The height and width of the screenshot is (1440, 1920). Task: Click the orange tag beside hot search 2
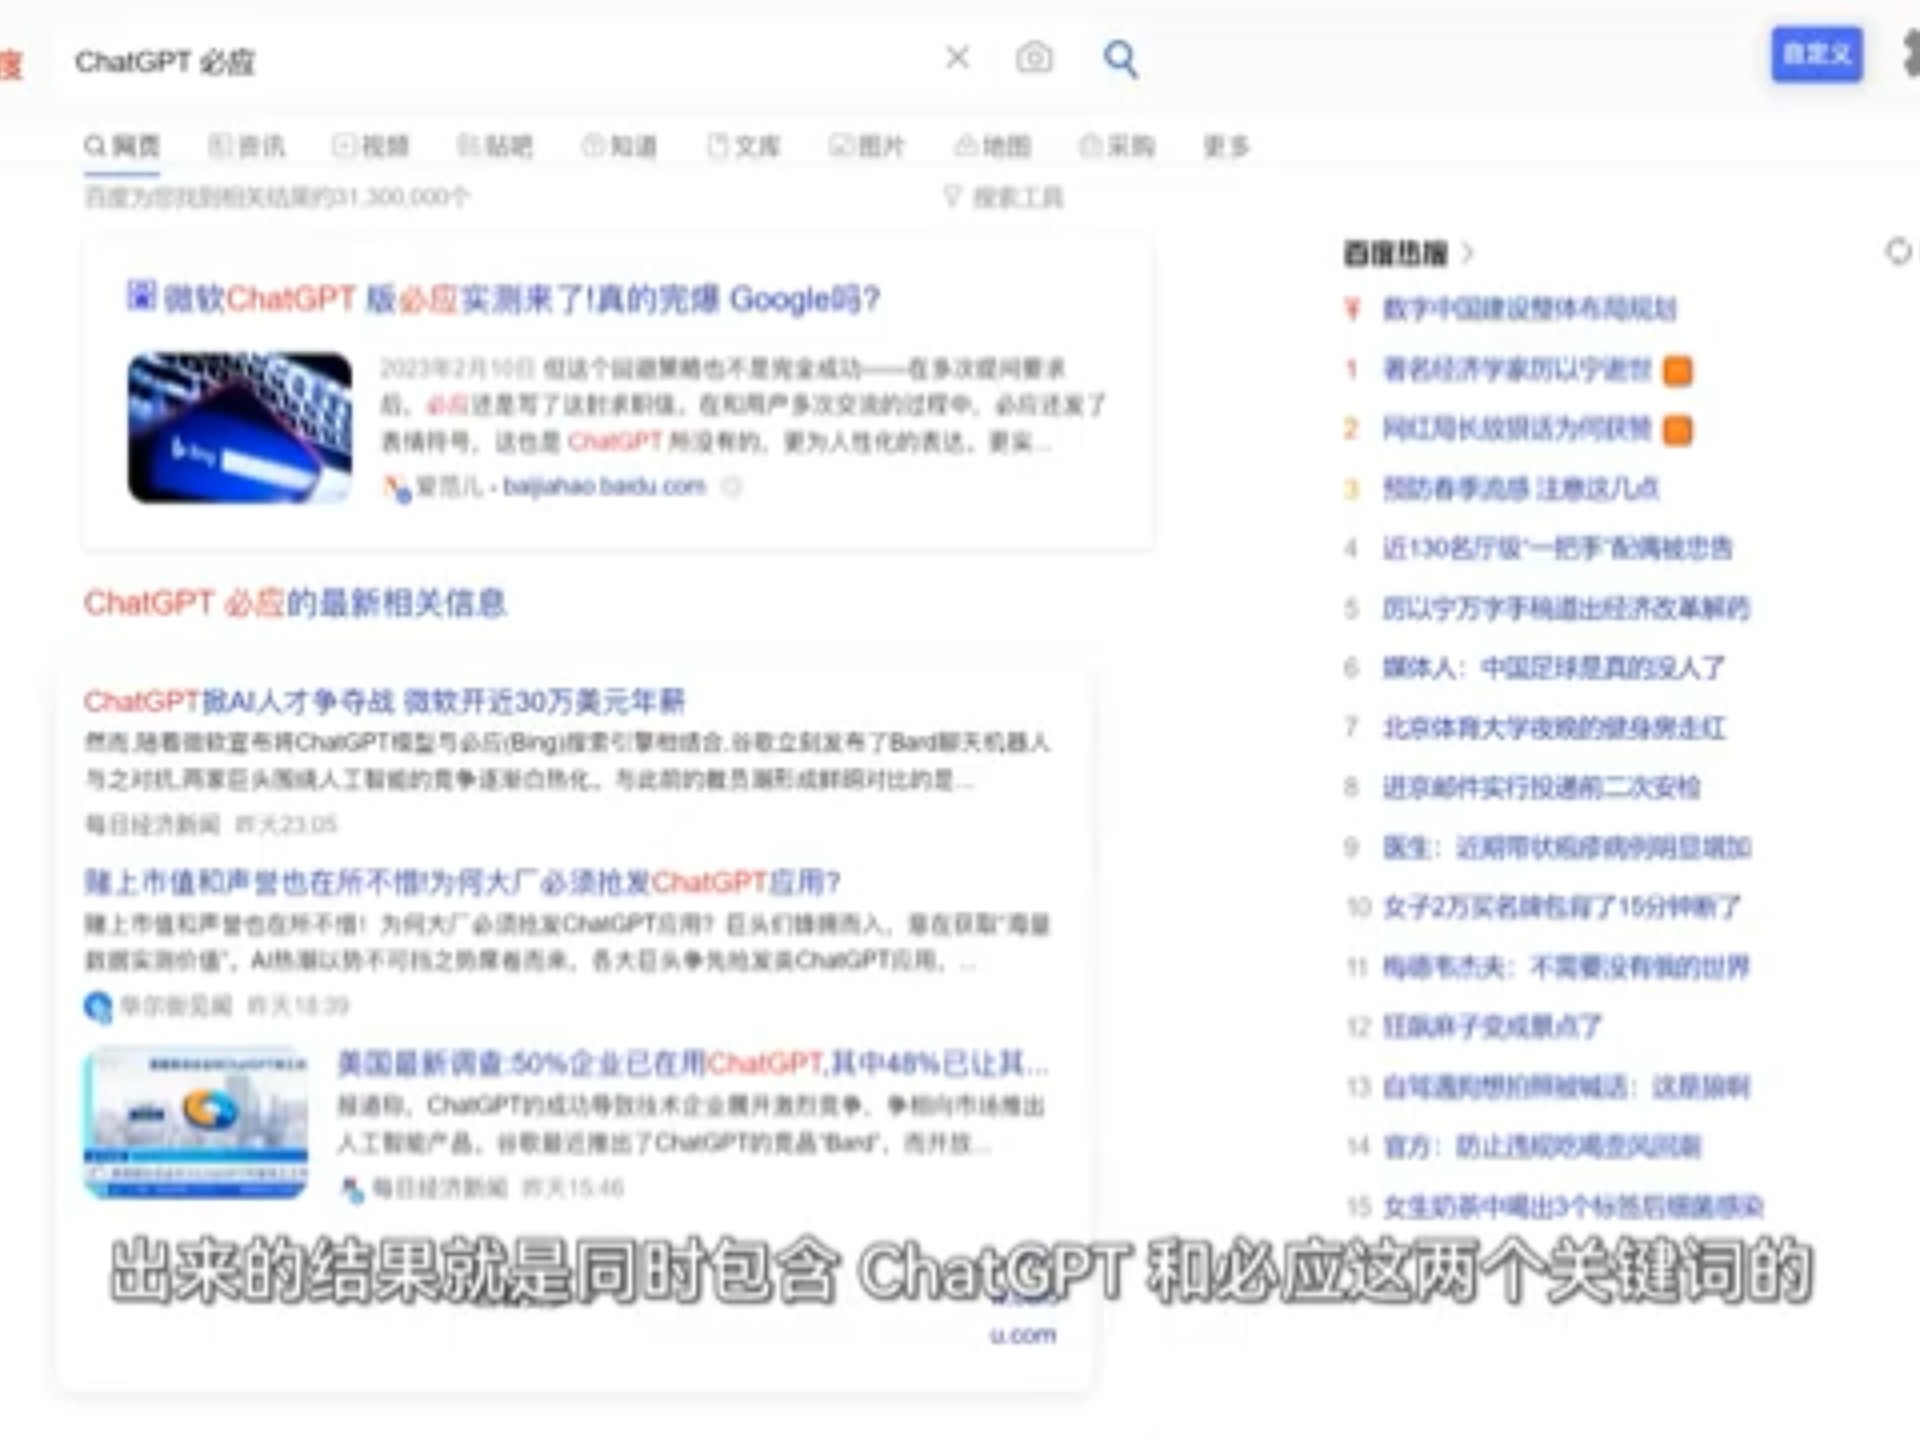[1677, 430]
